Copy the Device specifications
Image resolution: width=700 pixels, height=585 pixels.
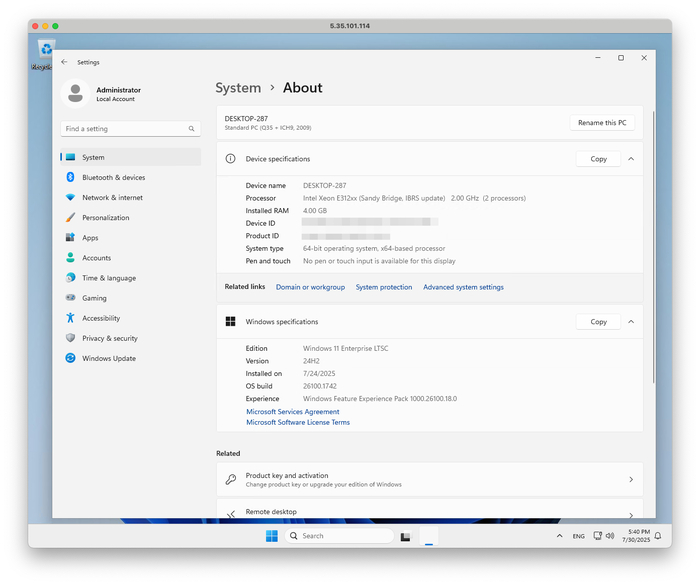598,159
